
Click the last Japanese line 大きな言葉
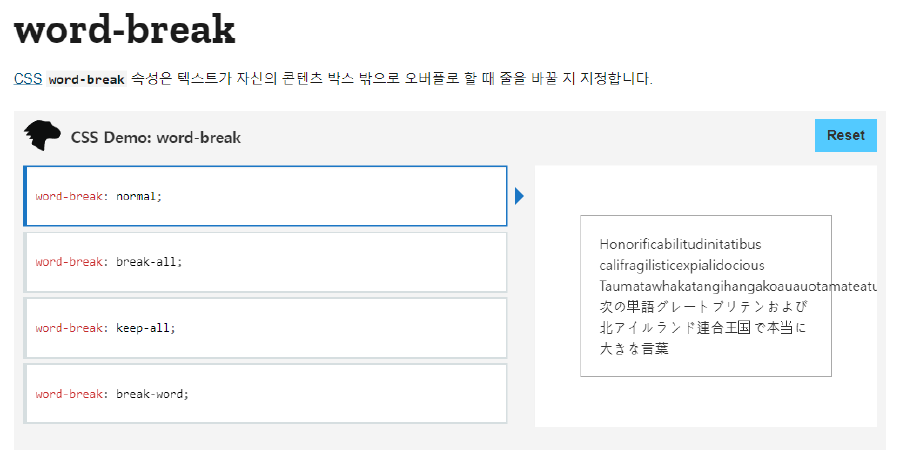click(x=634, y=348)
